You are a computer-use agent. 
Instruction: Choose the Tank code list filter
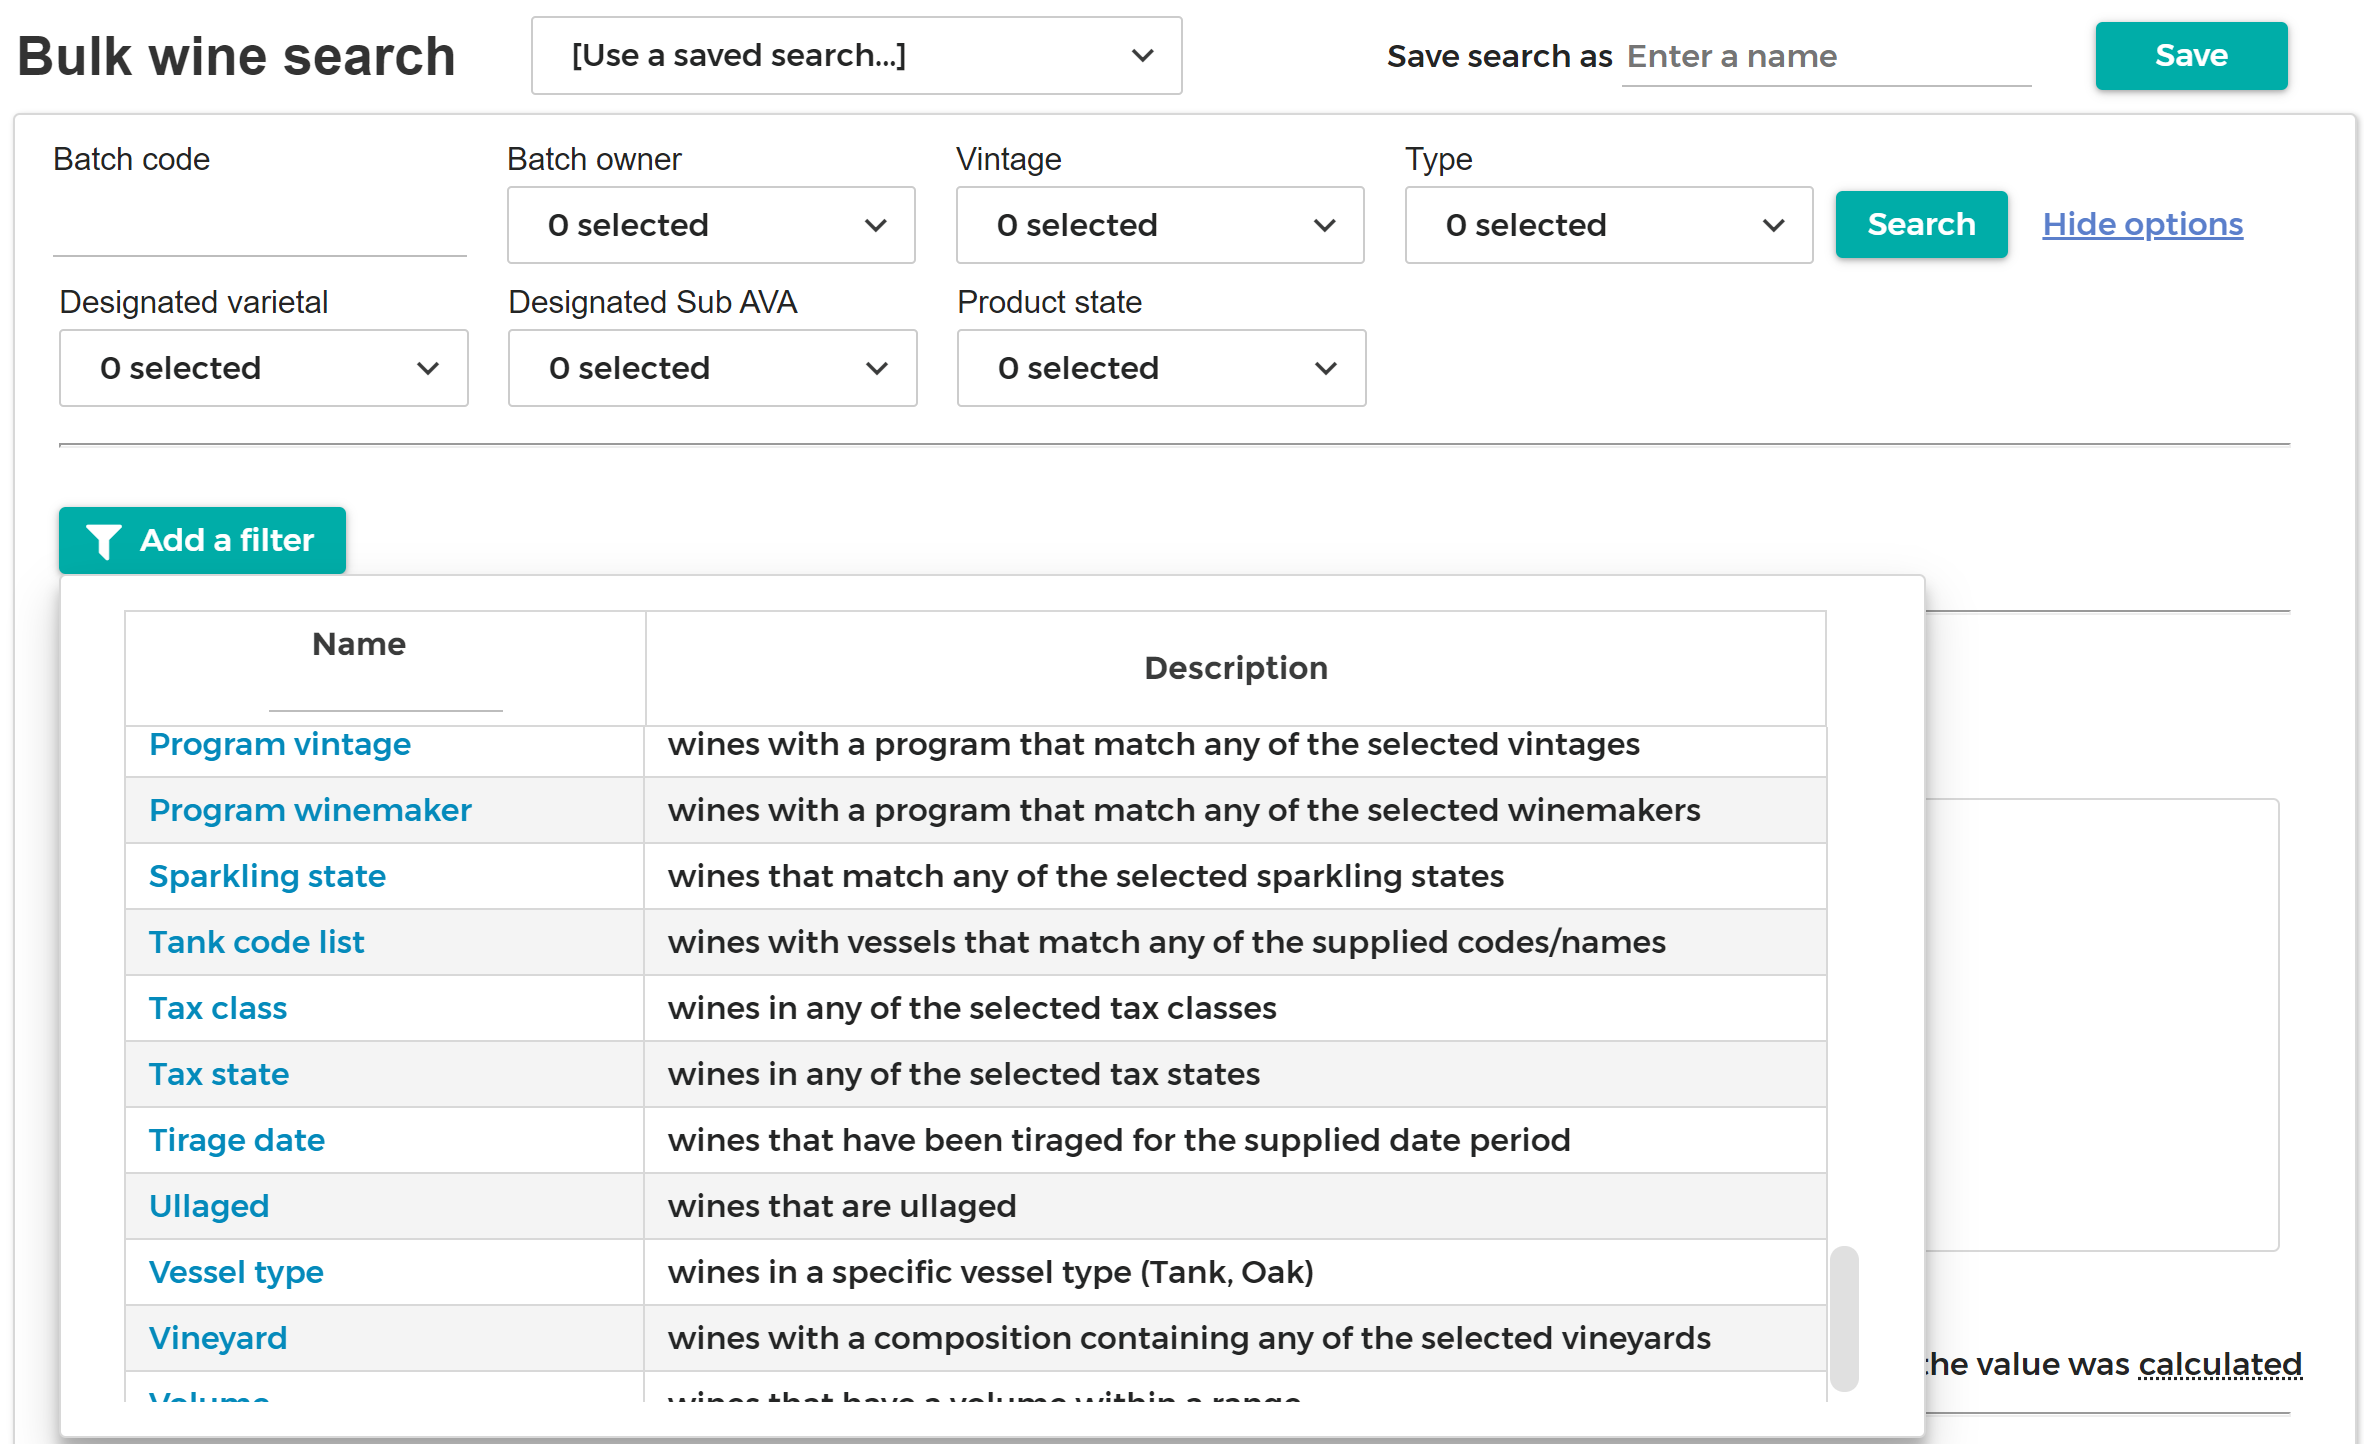click(256, 942)
